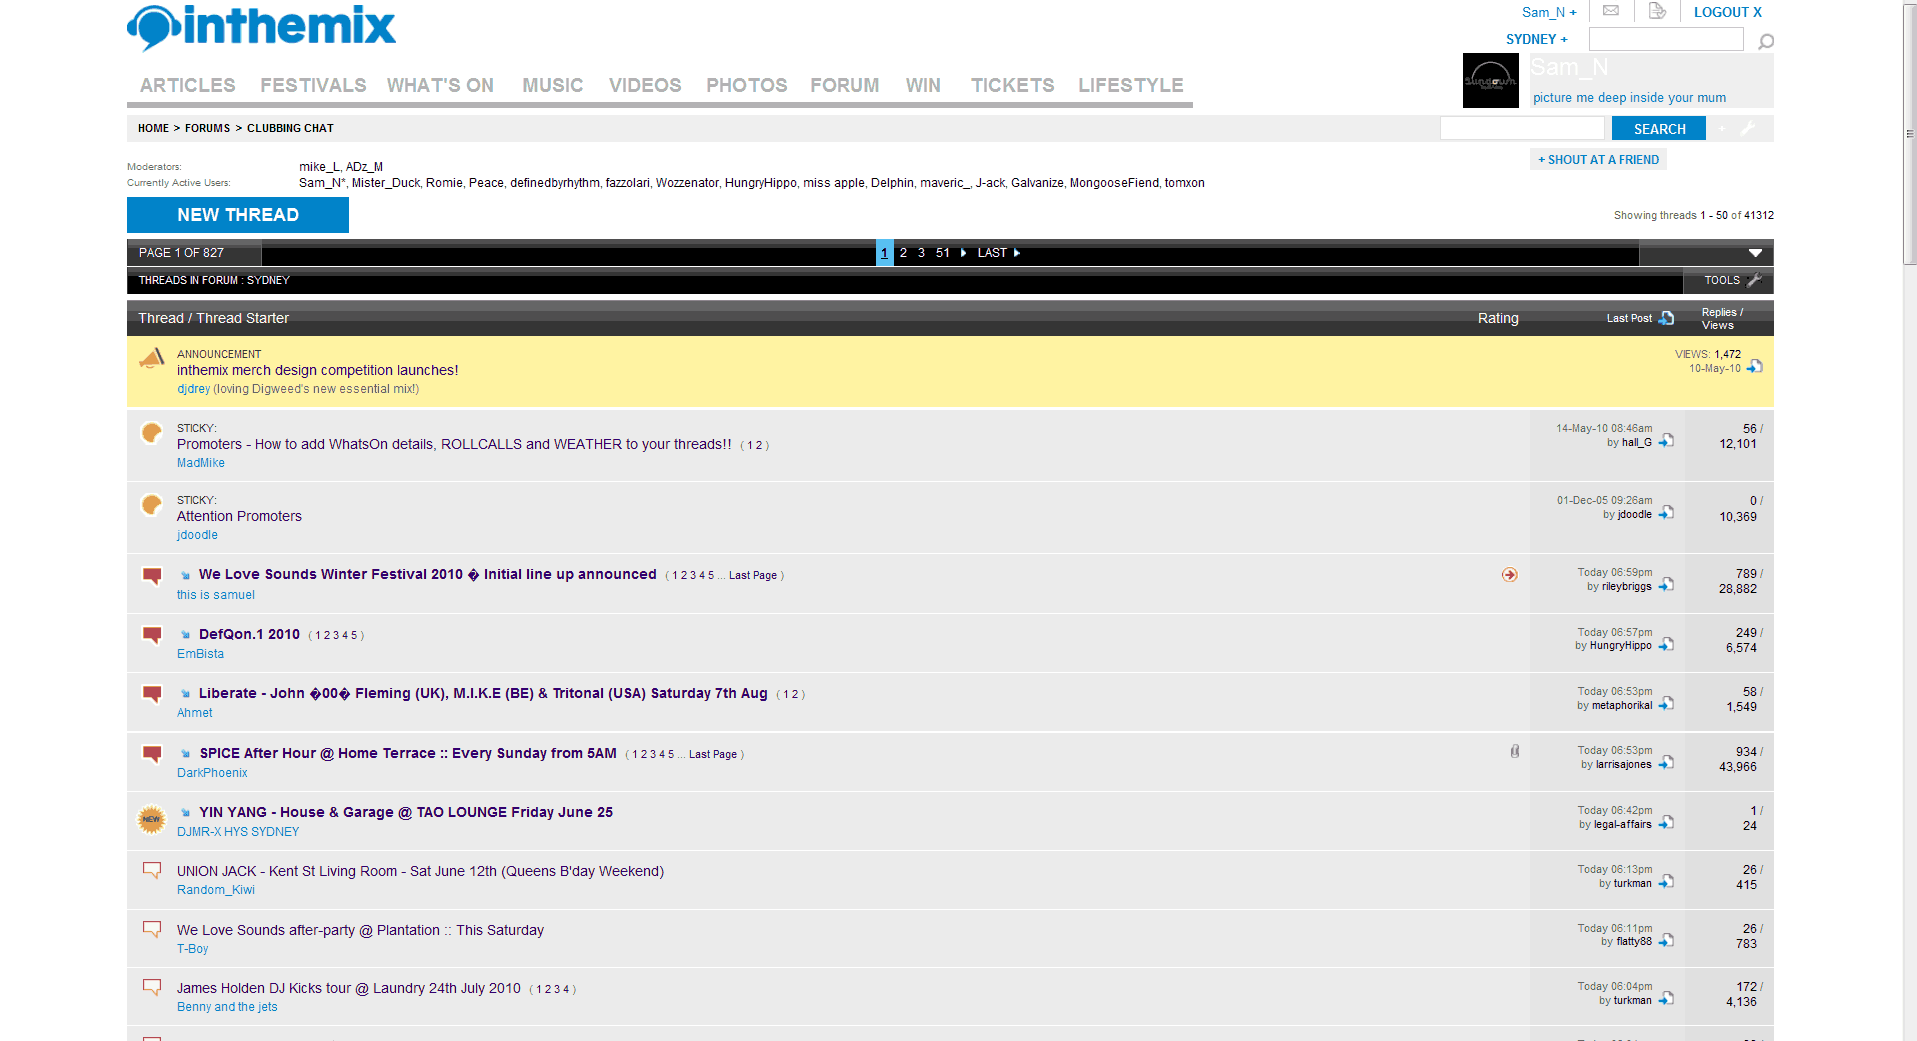
Task: Open active user HungryHippo profile
Action: point(760,183)
